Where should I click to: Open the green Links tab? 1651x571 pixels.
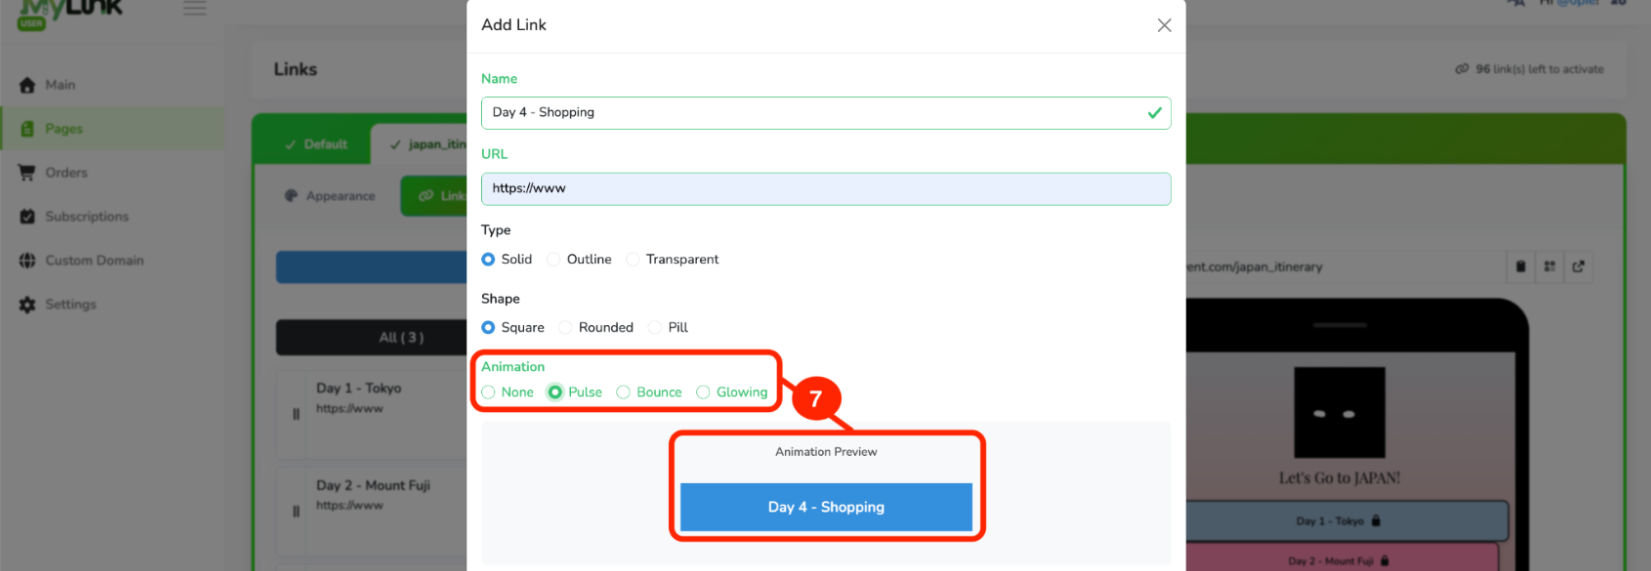click(435, 196)
